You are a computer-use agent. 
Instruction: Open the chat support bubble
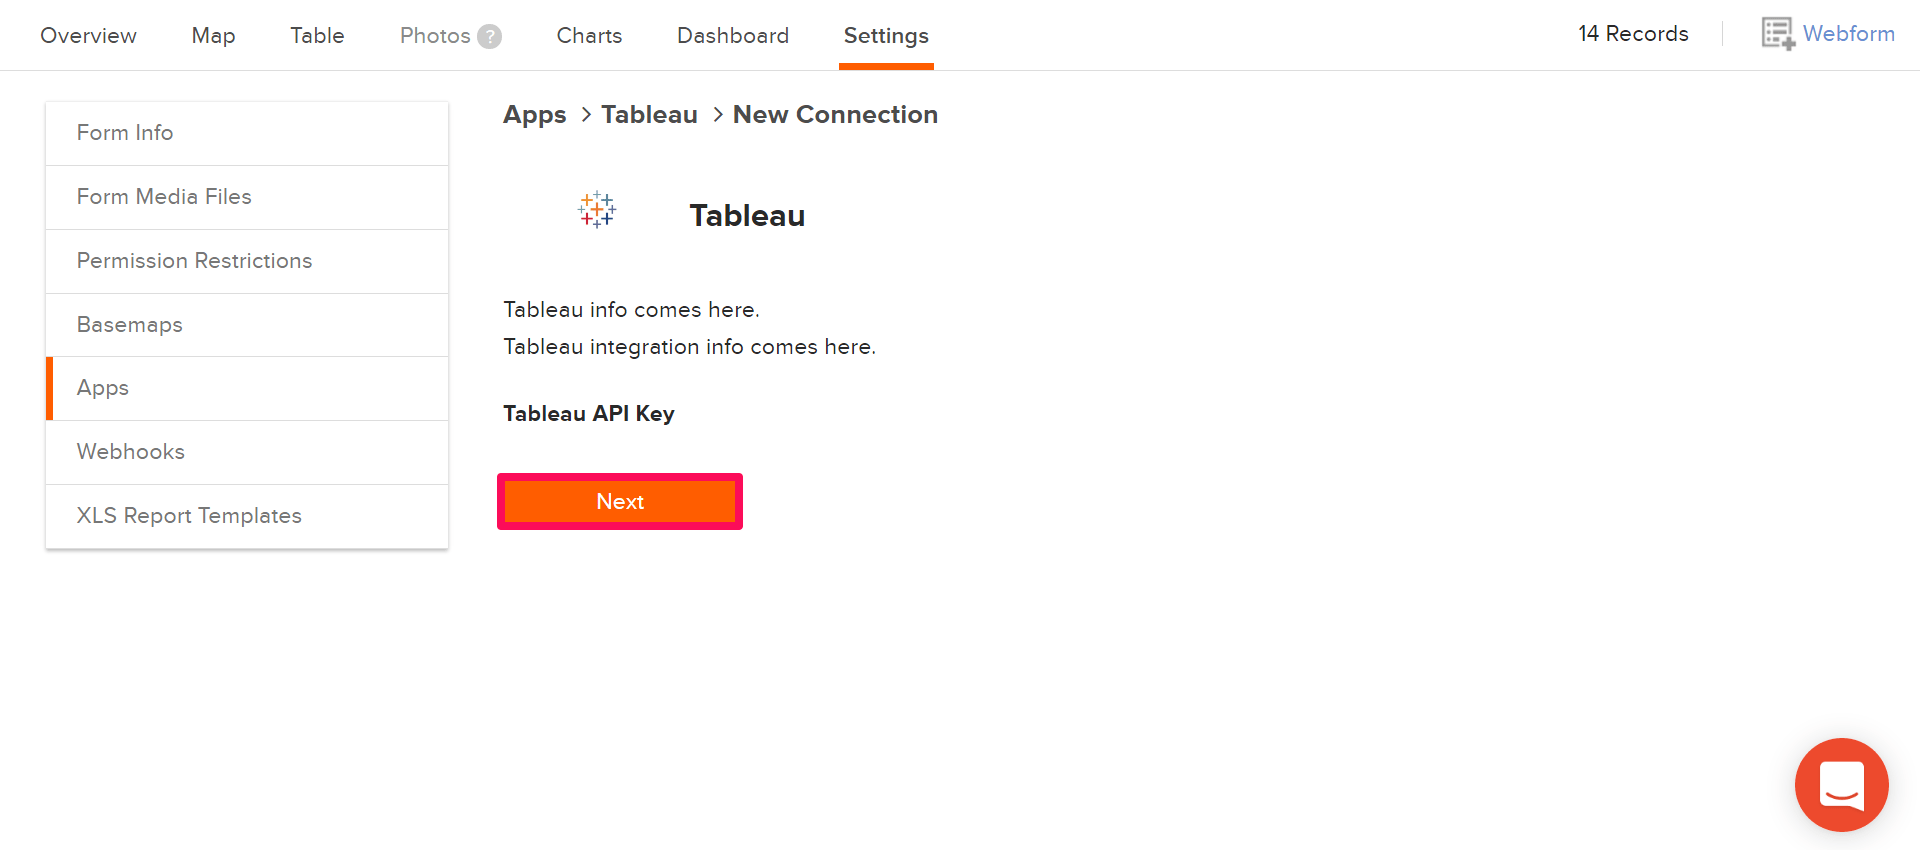click(1841, 785)
